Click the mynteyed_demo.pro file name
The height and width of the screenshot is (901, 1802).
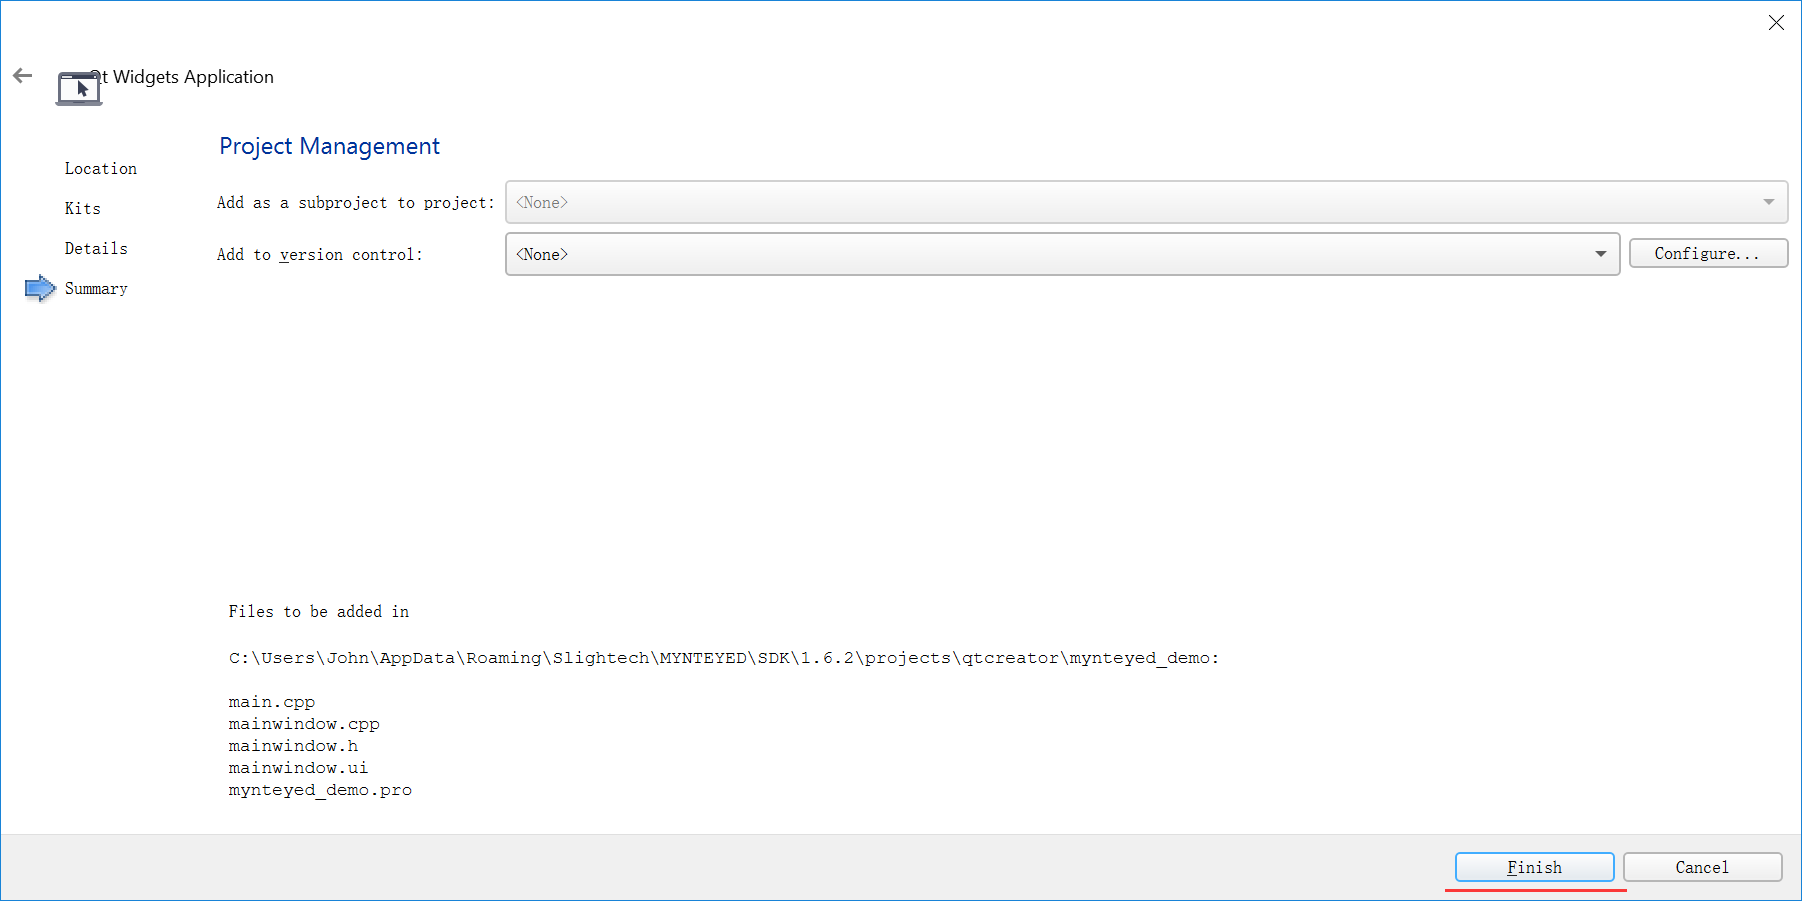(x=320, y=790)
